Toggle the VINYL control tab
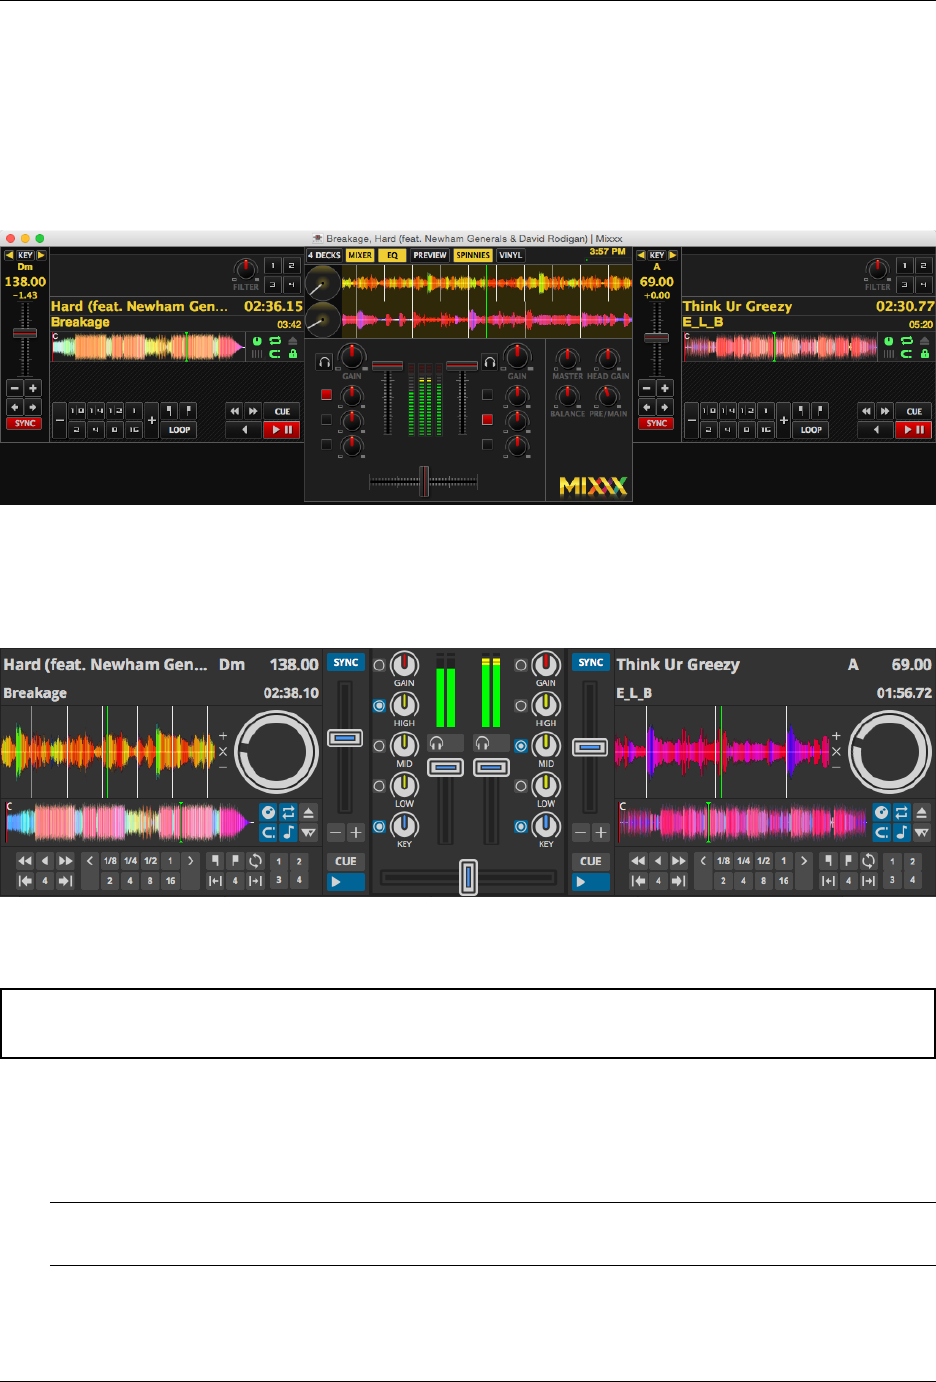This screenshot has height=1382, width=936. click(x=510, y=255)
